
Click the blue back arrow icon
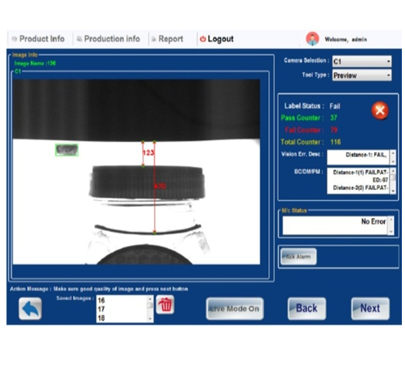(x=30, y=309)
